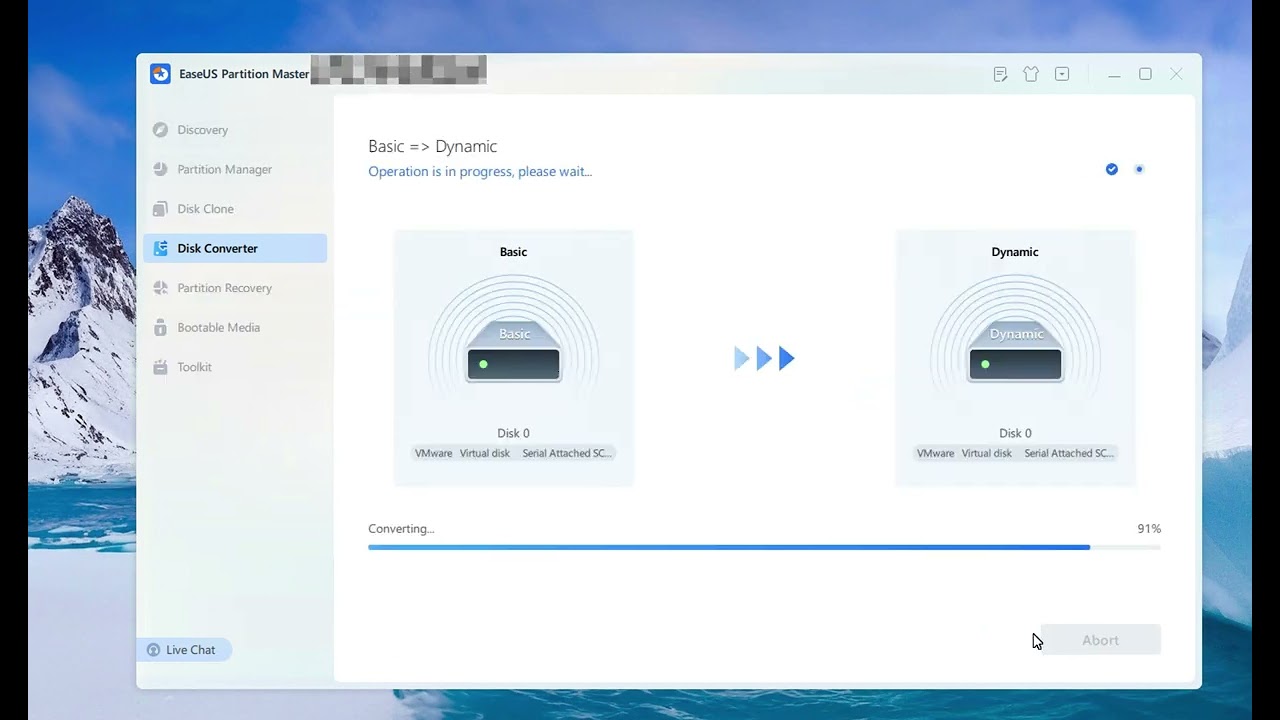The image size is (1280, 720).
Task: Select Disk Converter in the sidebar
Action: pos(235,248)
